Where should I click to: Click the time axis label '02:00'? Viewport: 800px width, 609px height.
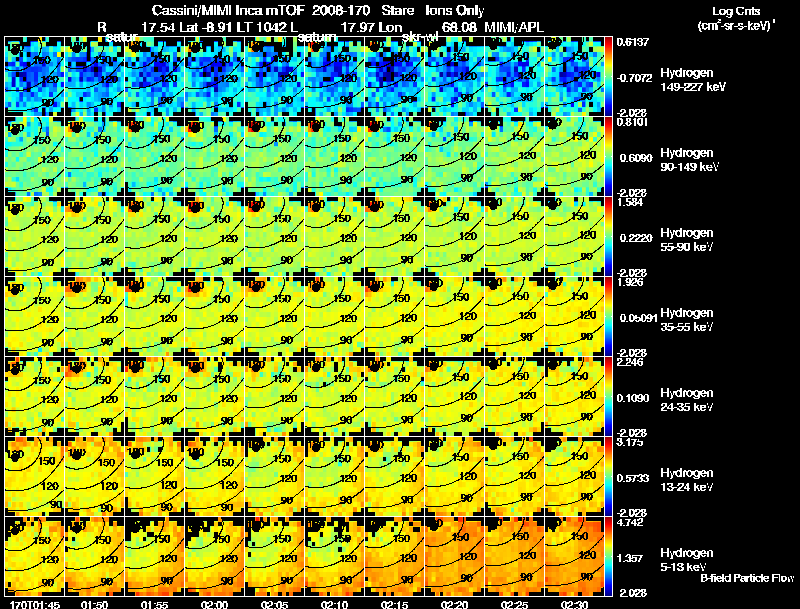214,604
